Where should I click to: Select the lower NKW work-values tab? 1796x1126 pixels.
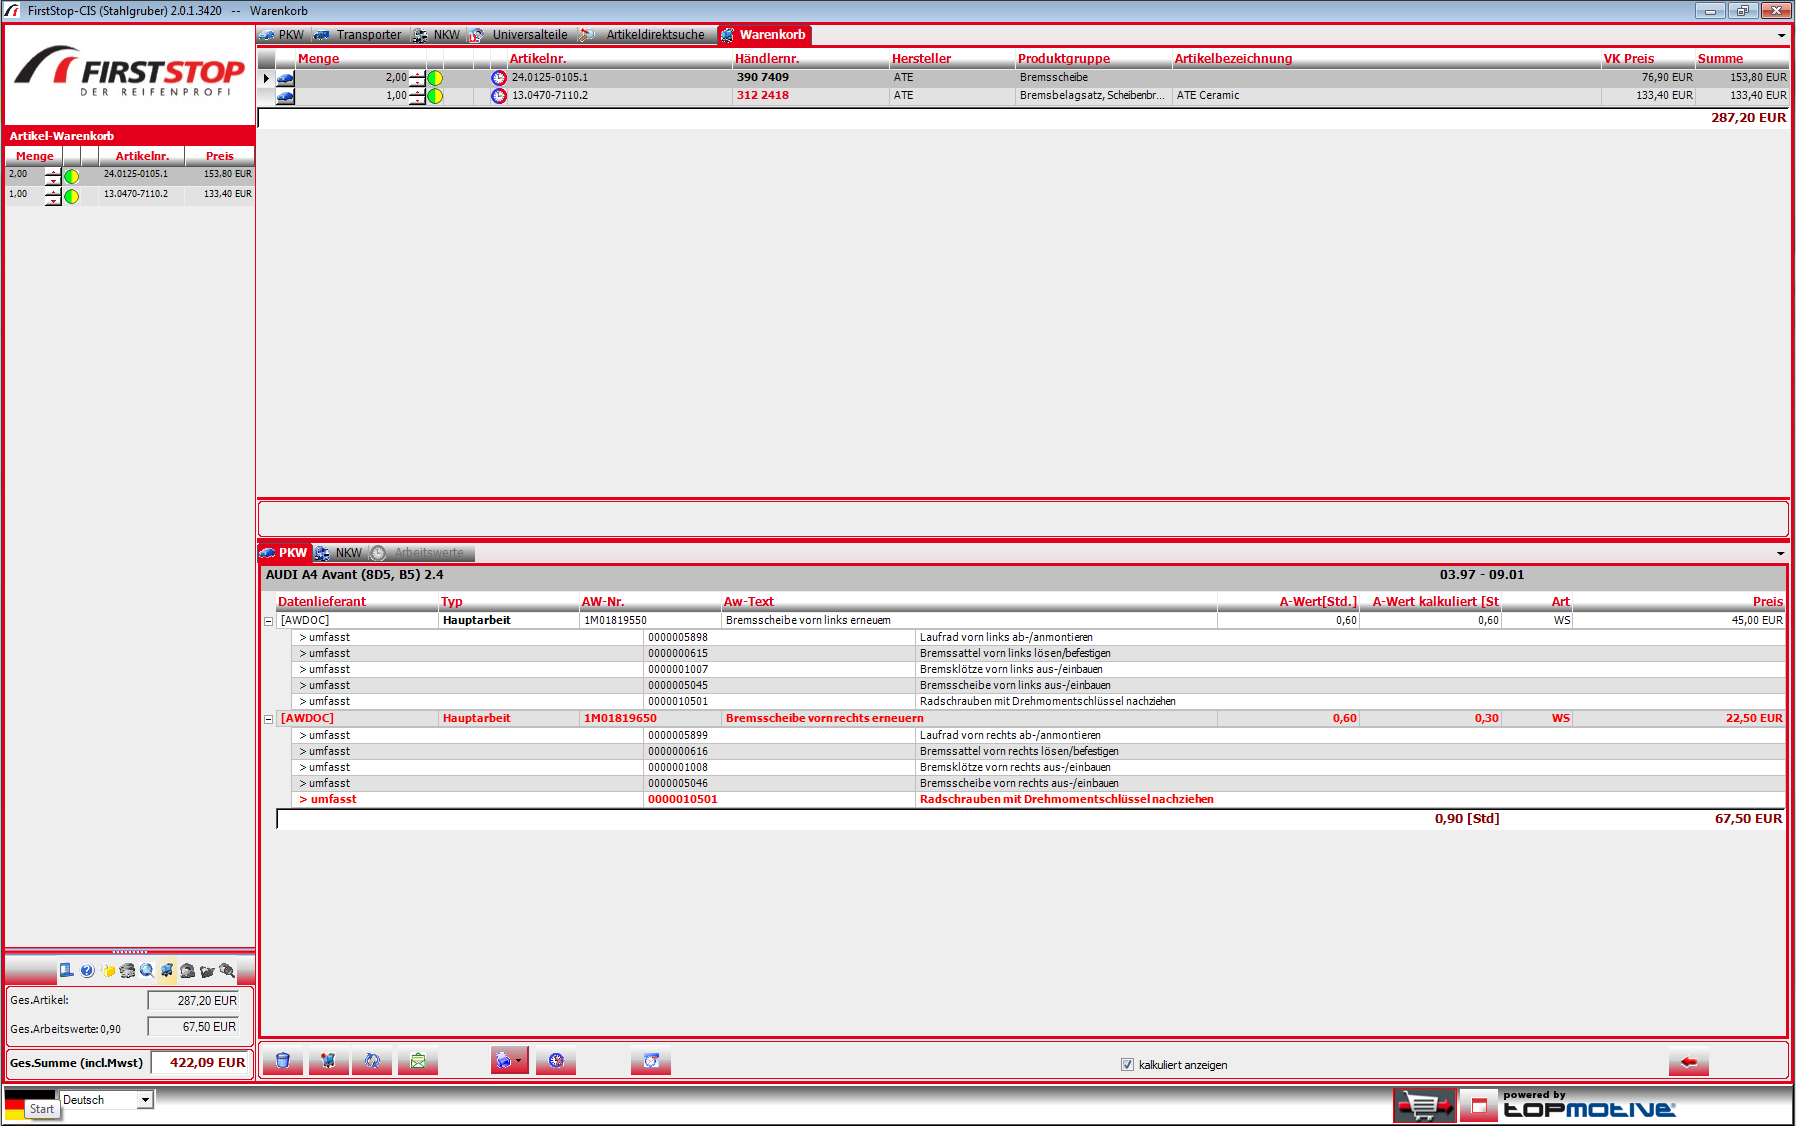point(339,553)
